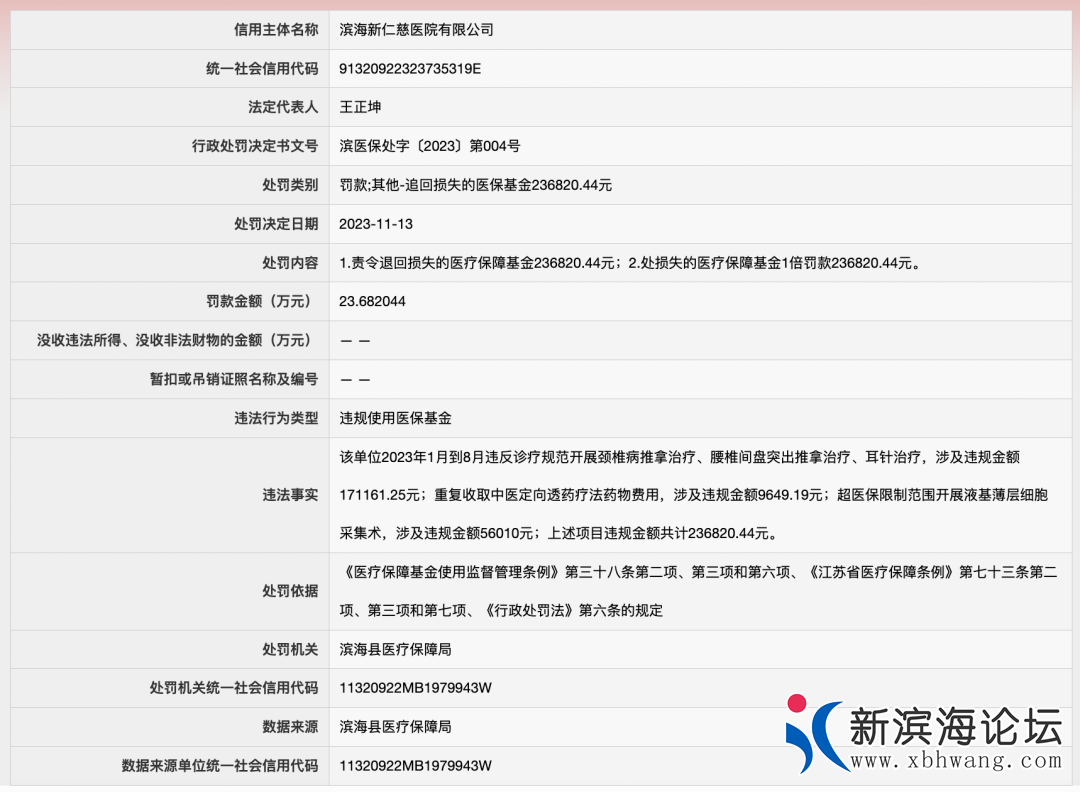Click the 处罚内容 penalty content text
The image size is (1080, 792).
(x=629, y=263)
